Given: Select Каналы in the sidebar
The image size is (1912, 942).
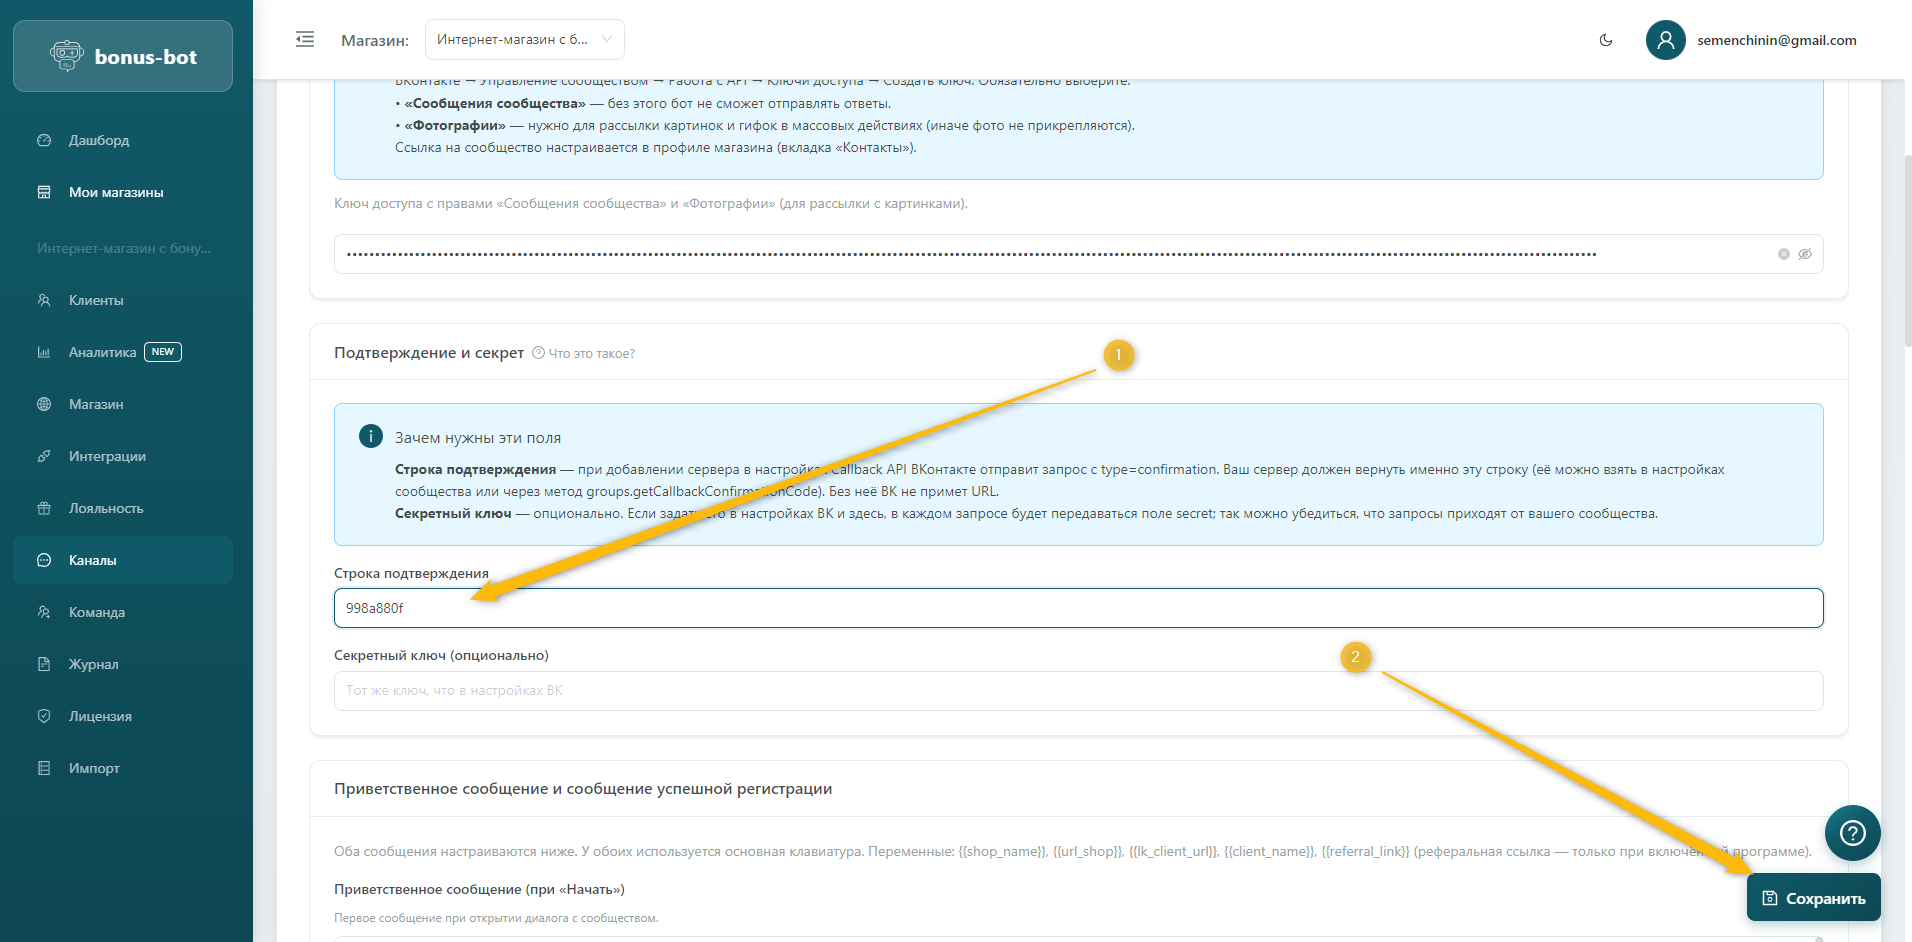Looking at the screenshot, I should (93, 560).
